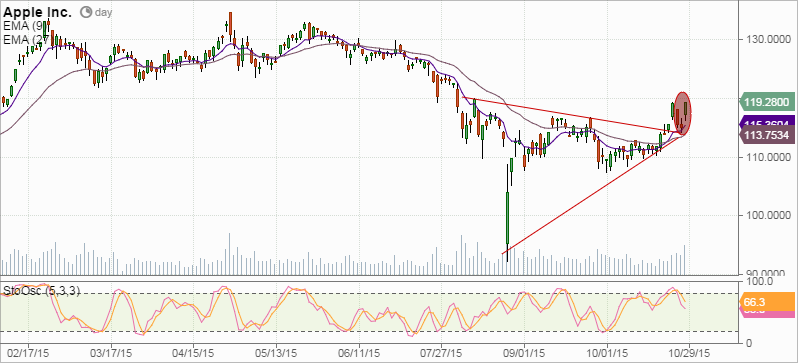Click the 90.0000 price axis label

(766, 273)
